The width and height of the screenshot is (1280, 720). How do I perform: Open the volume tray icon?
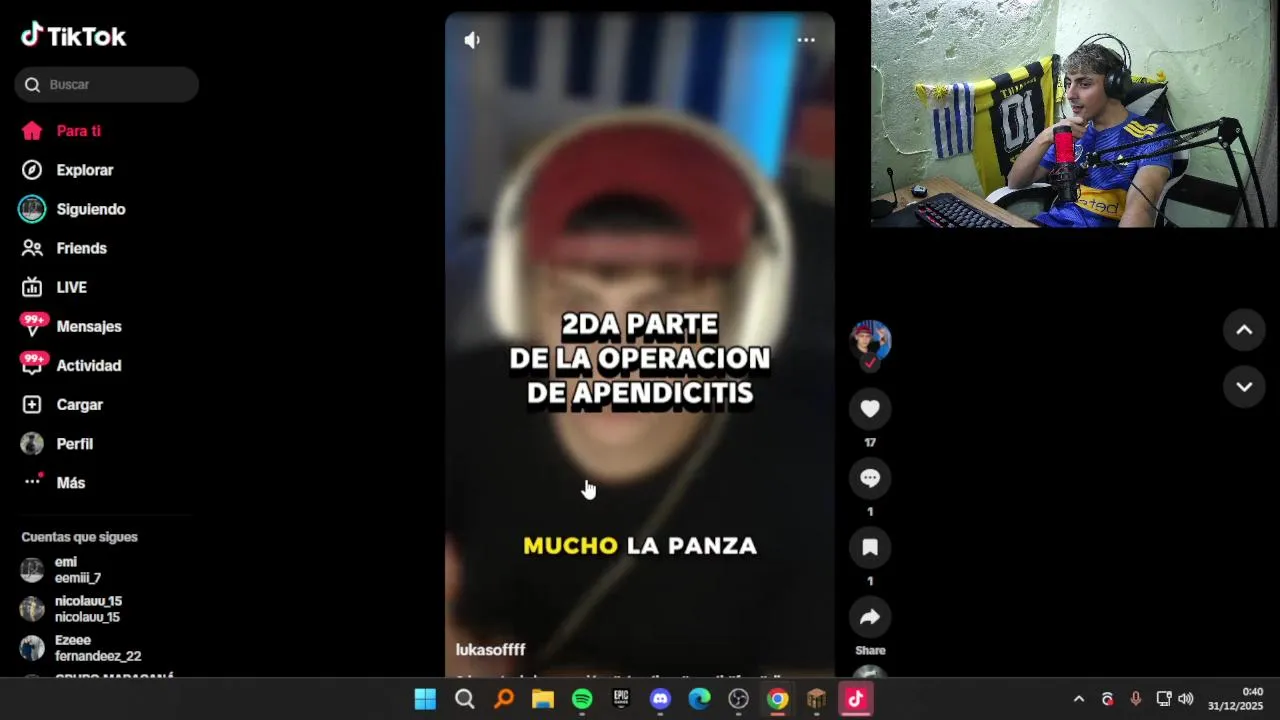tap(1186, 699)
